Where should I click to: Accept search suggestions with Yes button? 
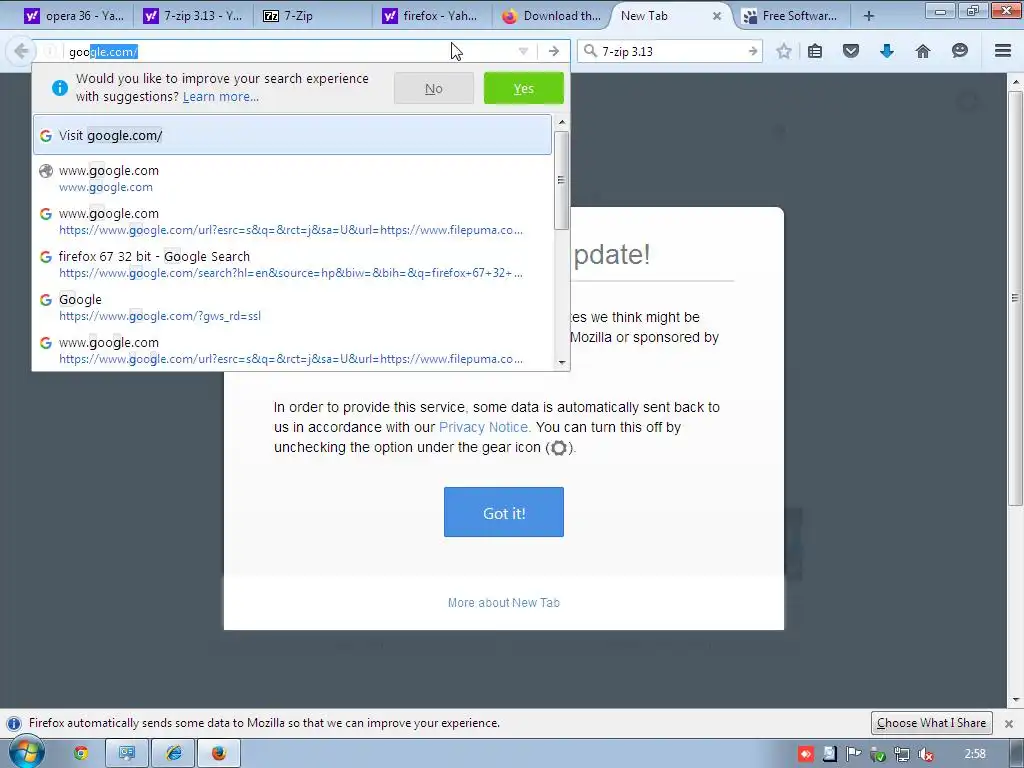524,88
